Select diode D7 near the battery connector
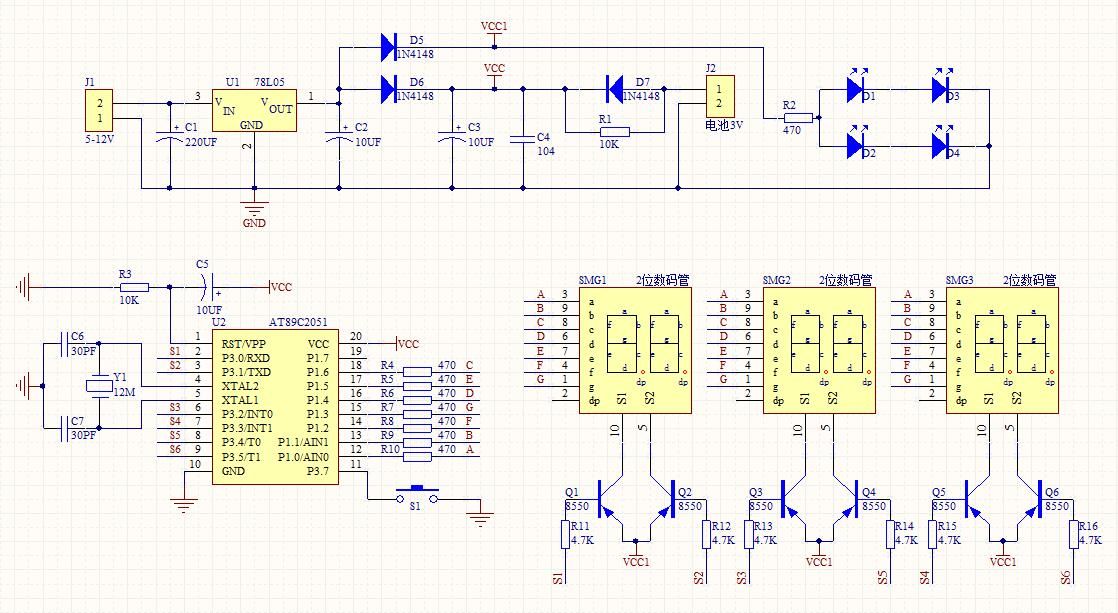 pos(616,89)
